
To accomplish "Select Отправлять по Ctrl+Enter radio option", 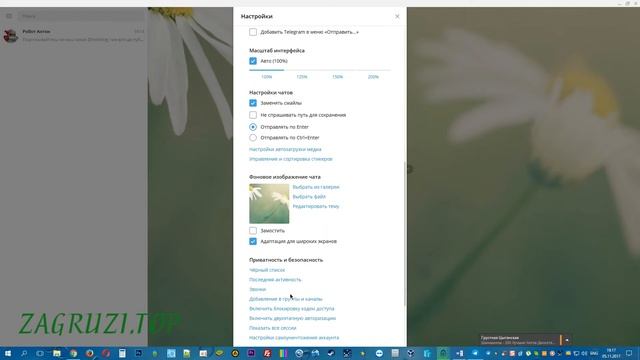I will (x=253, y=138).
